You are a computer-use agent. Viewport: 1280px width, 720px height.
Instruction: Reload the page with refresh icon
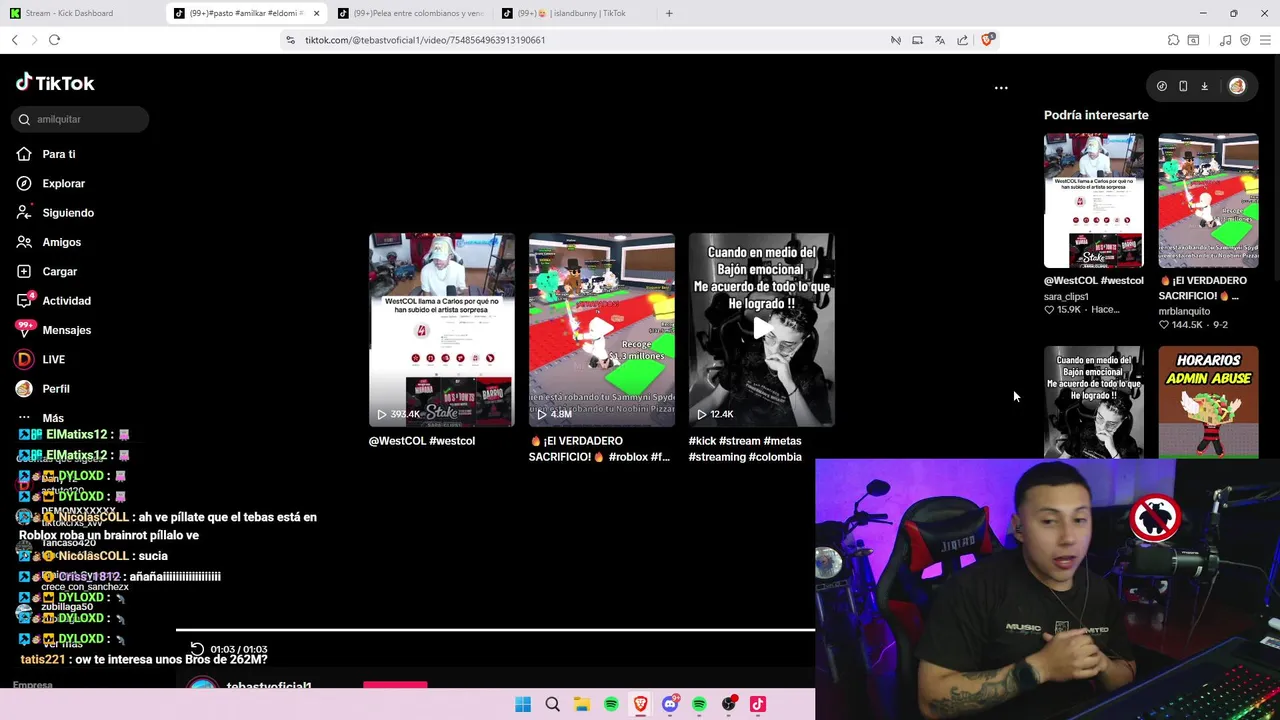(54, 40)
